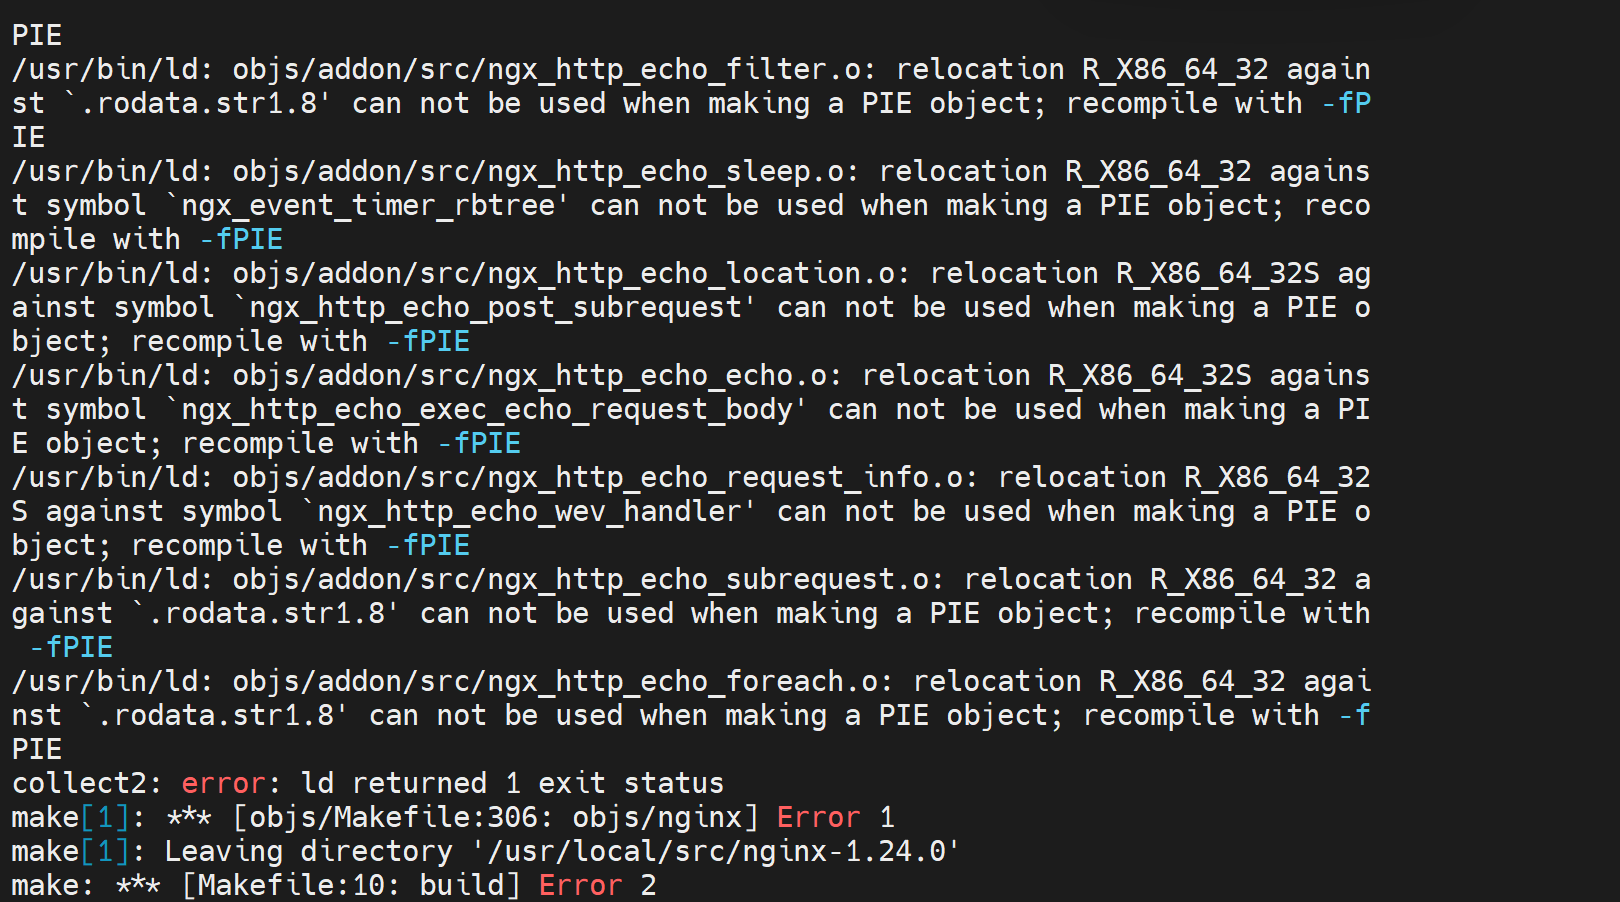Screen dimensions: 1620x902
Task: Click the 'Leaving directory' text
Action: [308, 851]
